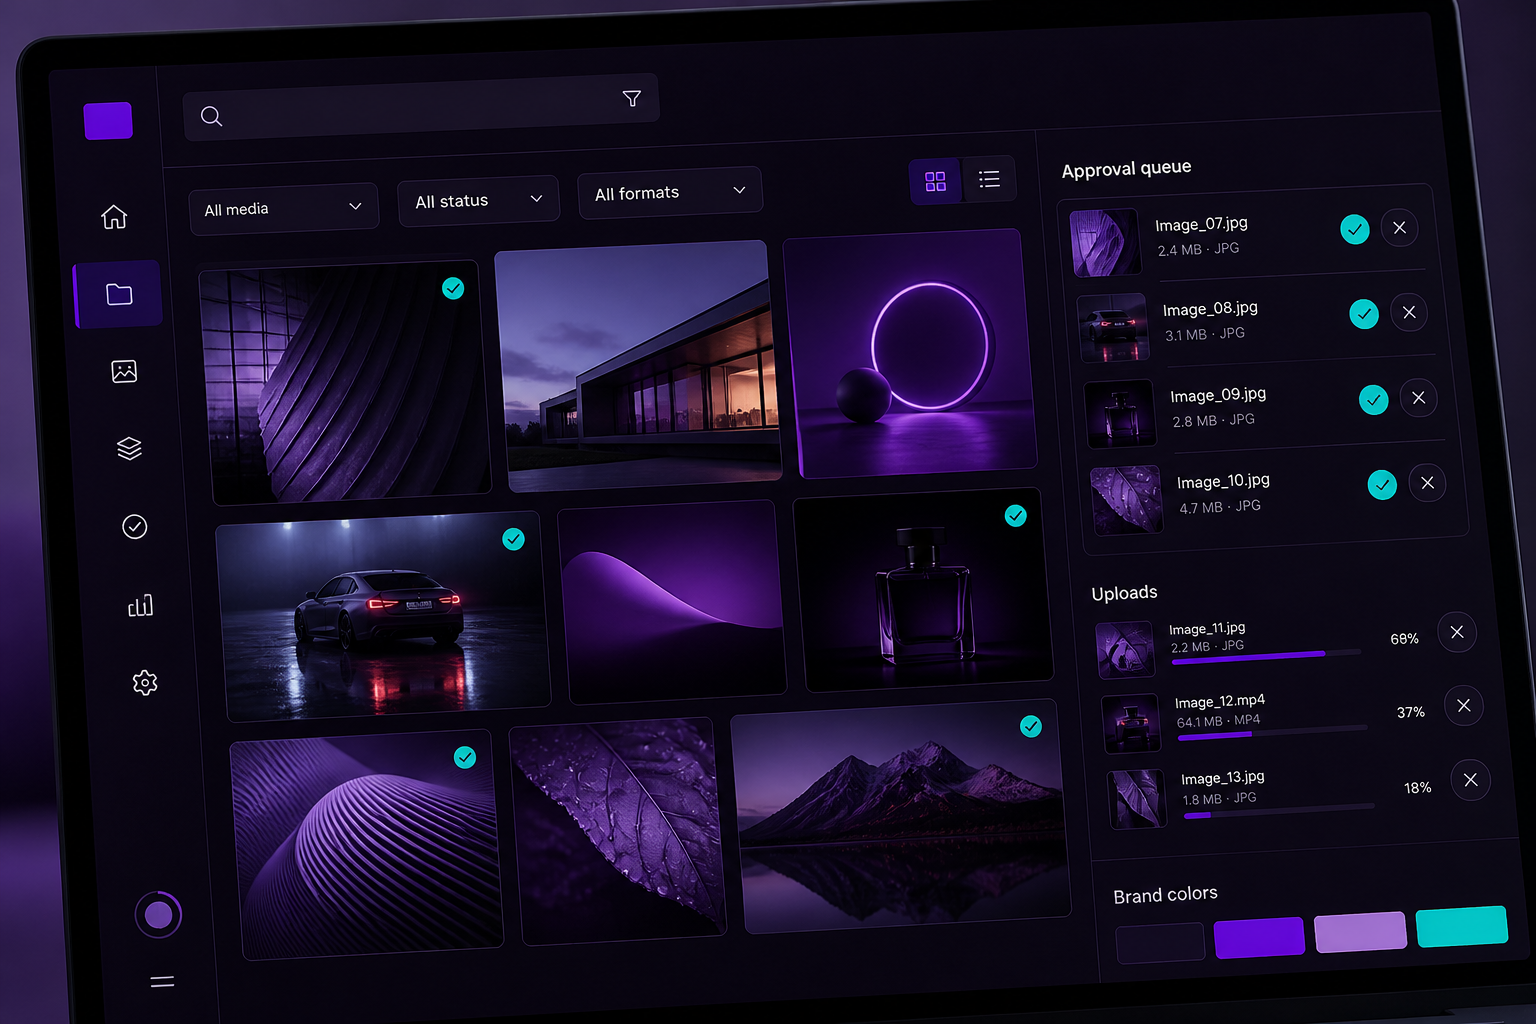Click inside the search input field

coord(421,108)
